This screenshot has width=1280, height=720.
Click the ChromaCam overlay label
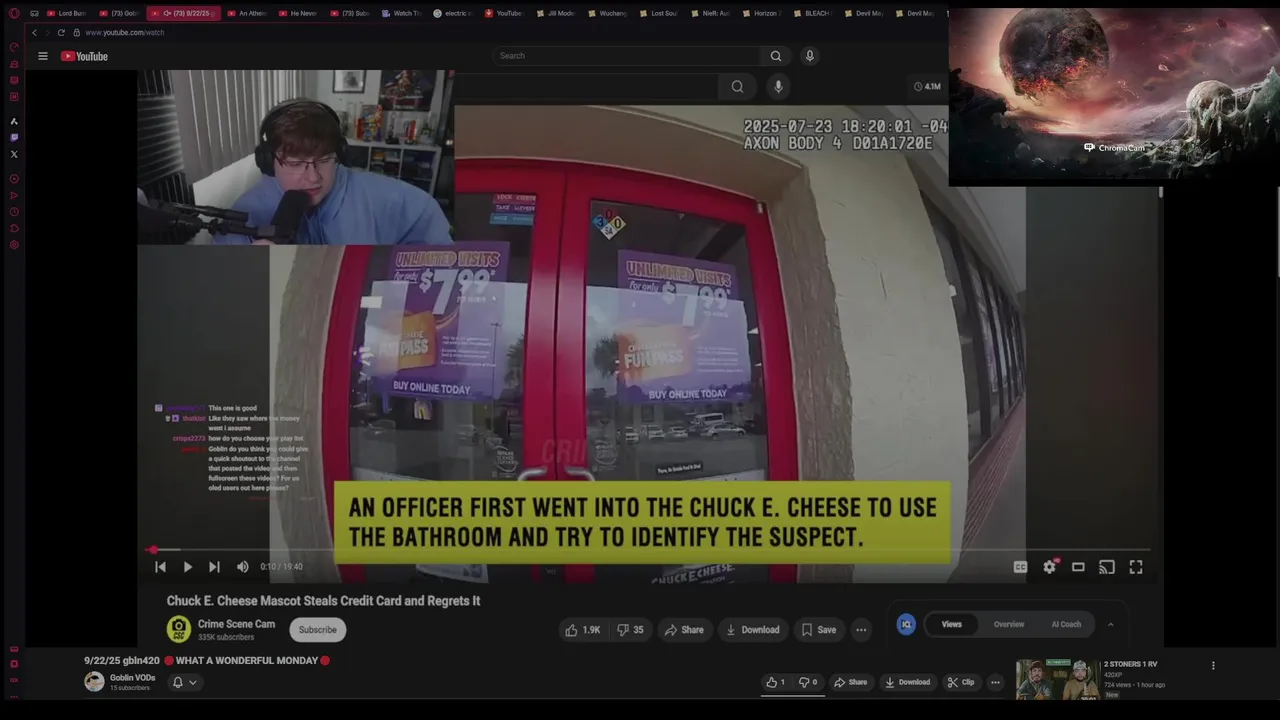[x=1115, y=148]
